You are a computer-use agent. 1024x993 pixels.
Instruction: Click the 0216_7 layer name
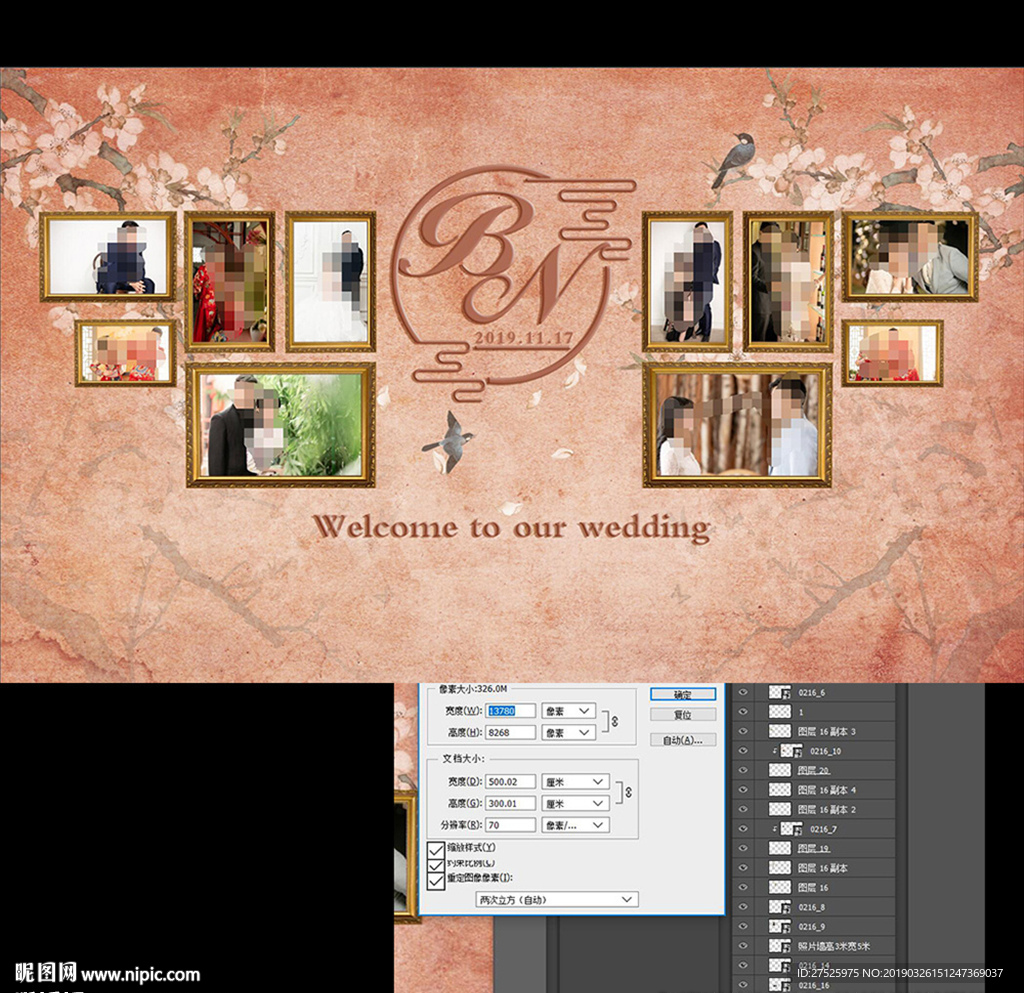point(823,829)
